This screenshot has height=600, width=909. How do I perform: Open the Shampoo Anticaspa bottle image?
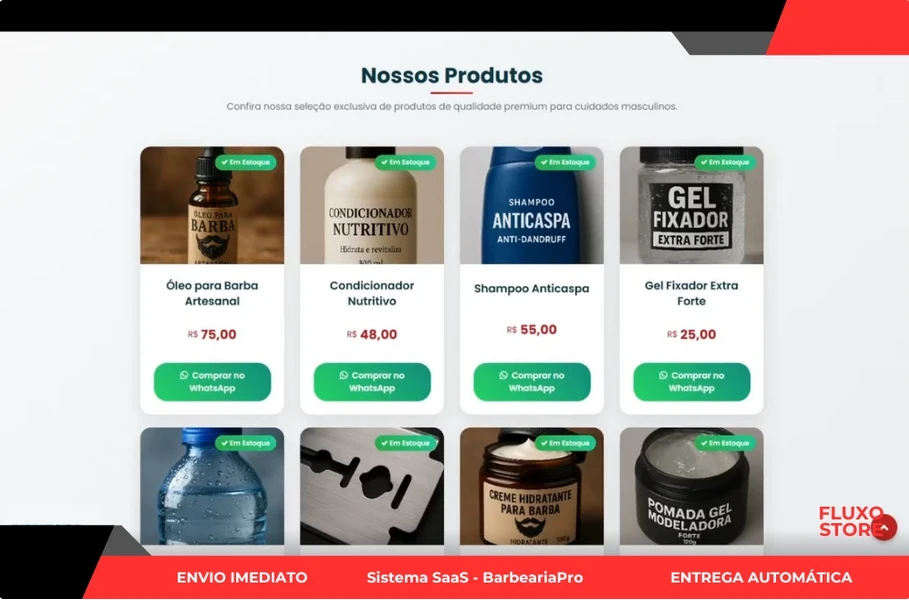532,205
